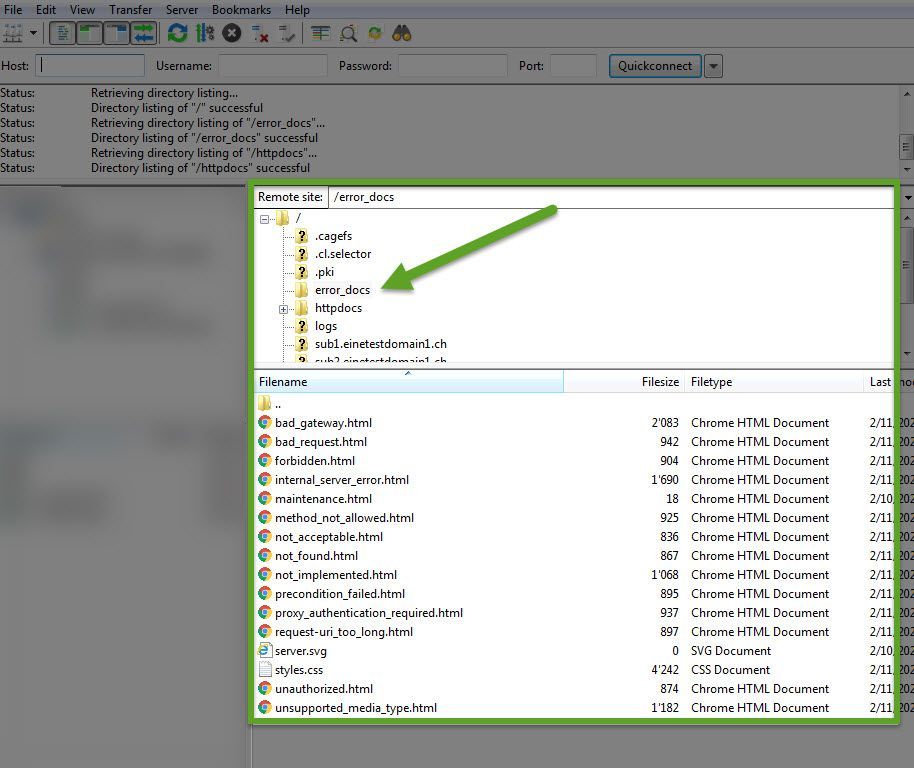Toggle synchronized browsing
914x768 pixels.
375,34
